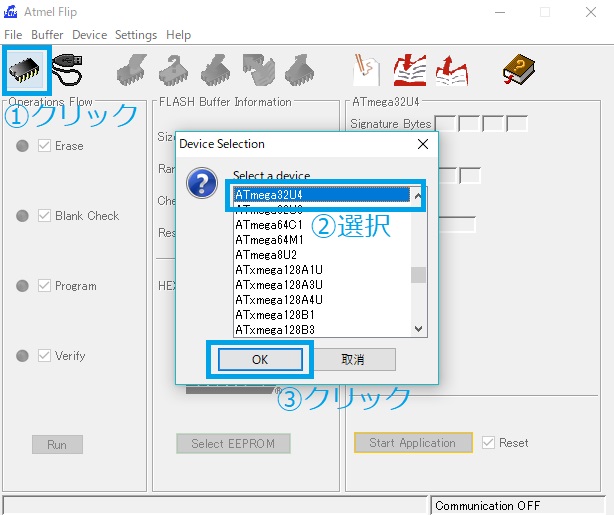Click the Select EEPROM button
Screen dimensions: 614x515
[233, 443]
